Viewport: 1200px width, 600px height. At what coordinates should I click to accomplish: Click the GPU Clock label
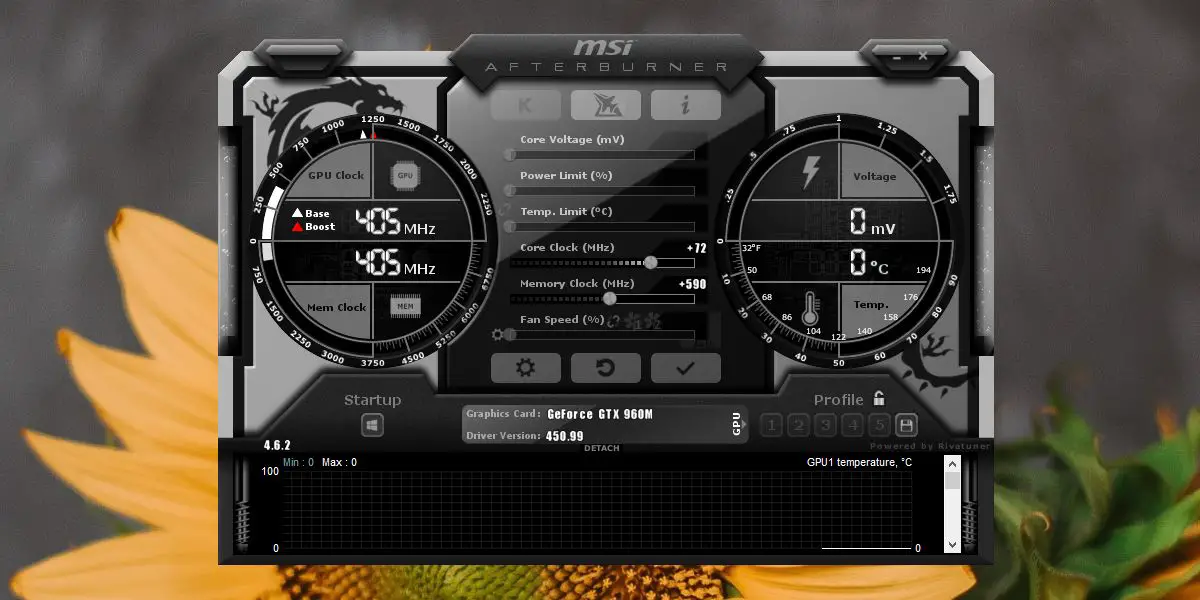pos(336,176)
